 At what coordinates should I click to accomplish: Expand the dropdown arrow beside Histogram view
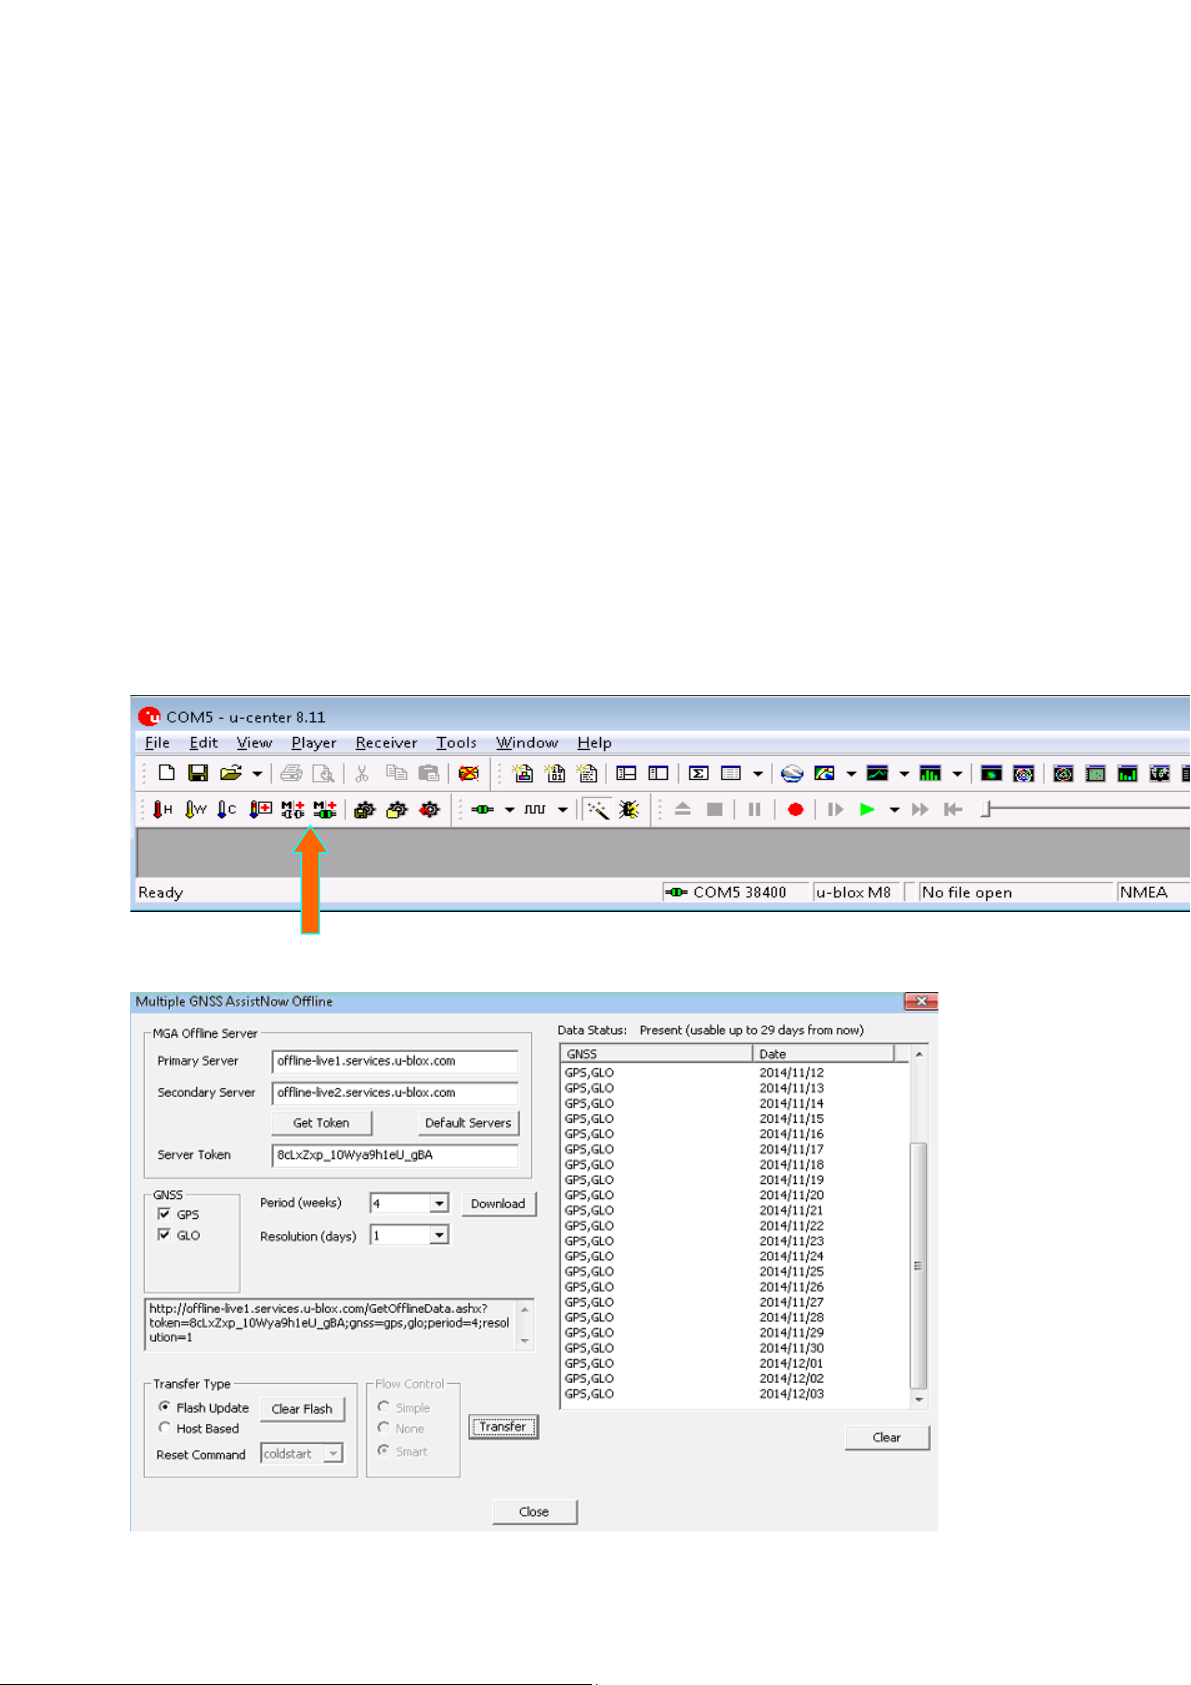point(957,773)
